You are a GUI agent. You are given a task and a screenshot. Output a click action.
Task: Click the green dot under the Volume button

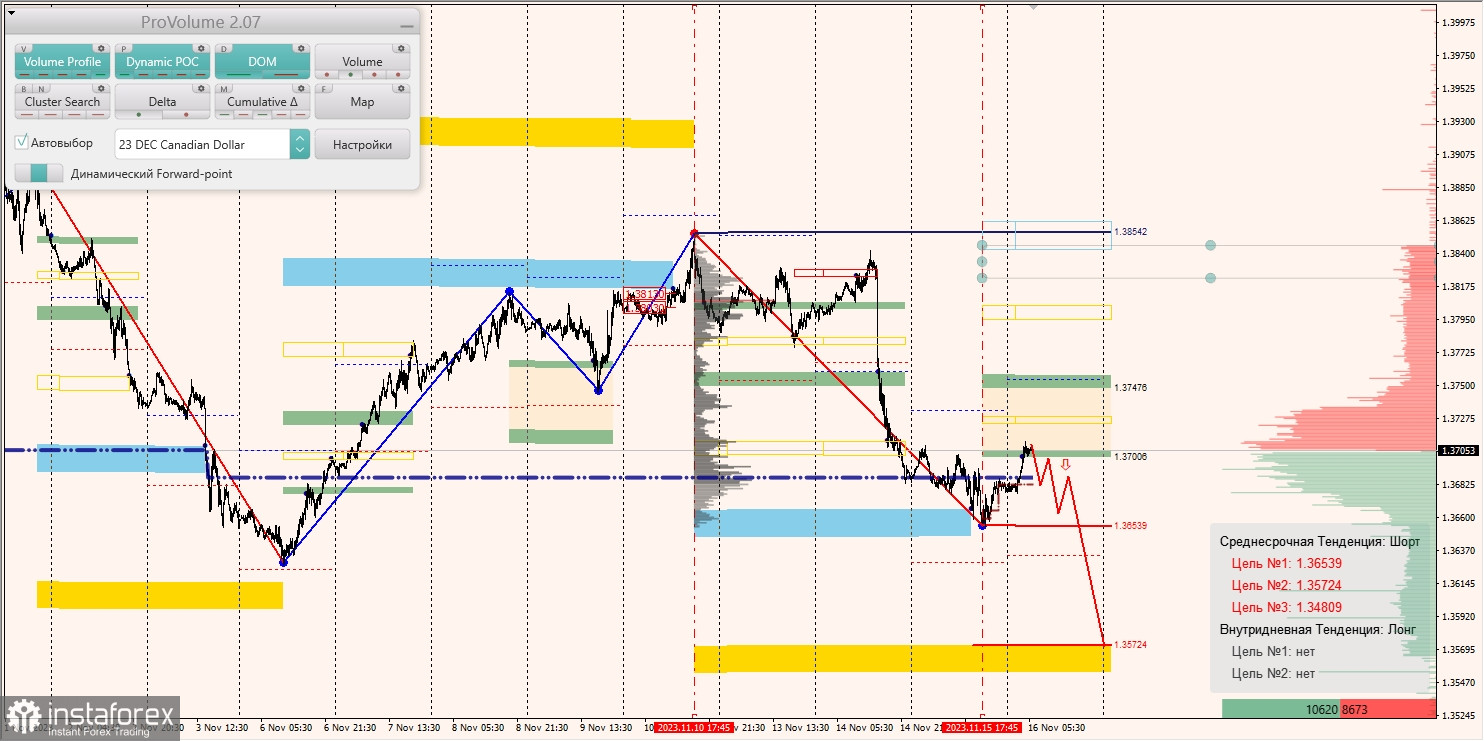(x=349, y=74)
